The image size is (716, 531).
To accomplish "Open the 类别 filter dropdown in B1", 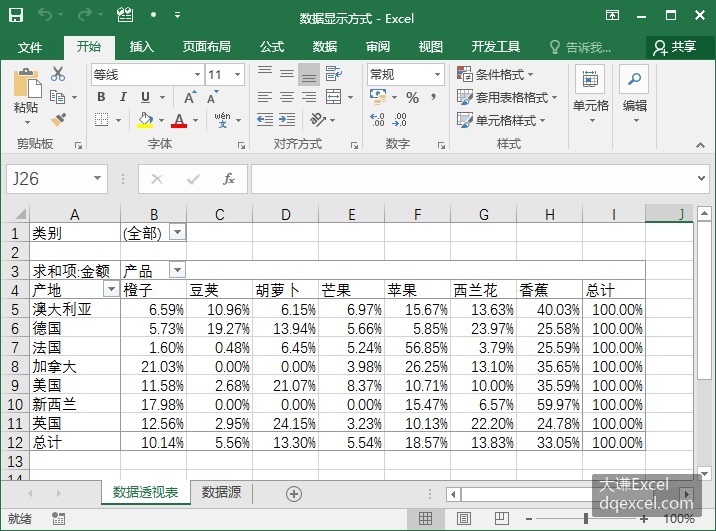I will [x=177, y=232].
